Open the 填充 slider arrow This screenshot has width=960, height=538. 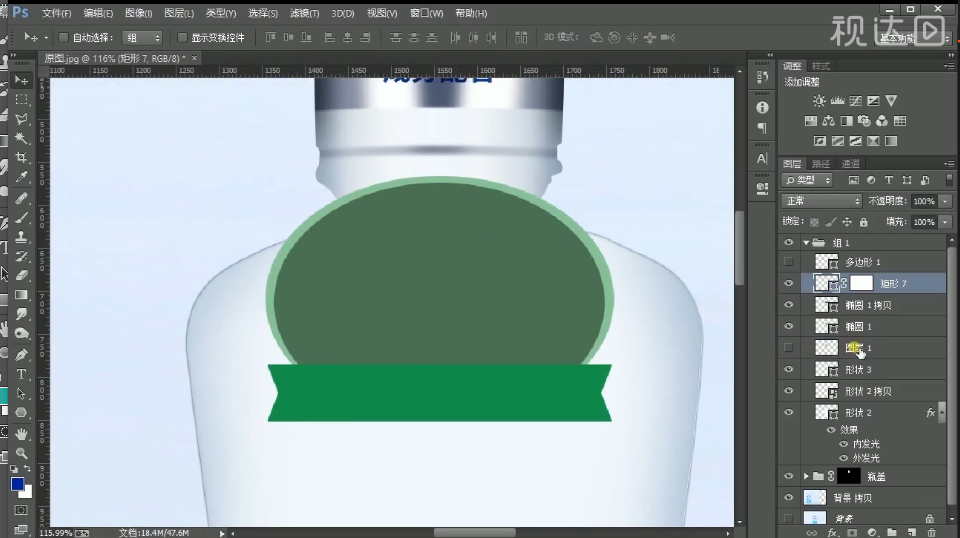point(946,222)
